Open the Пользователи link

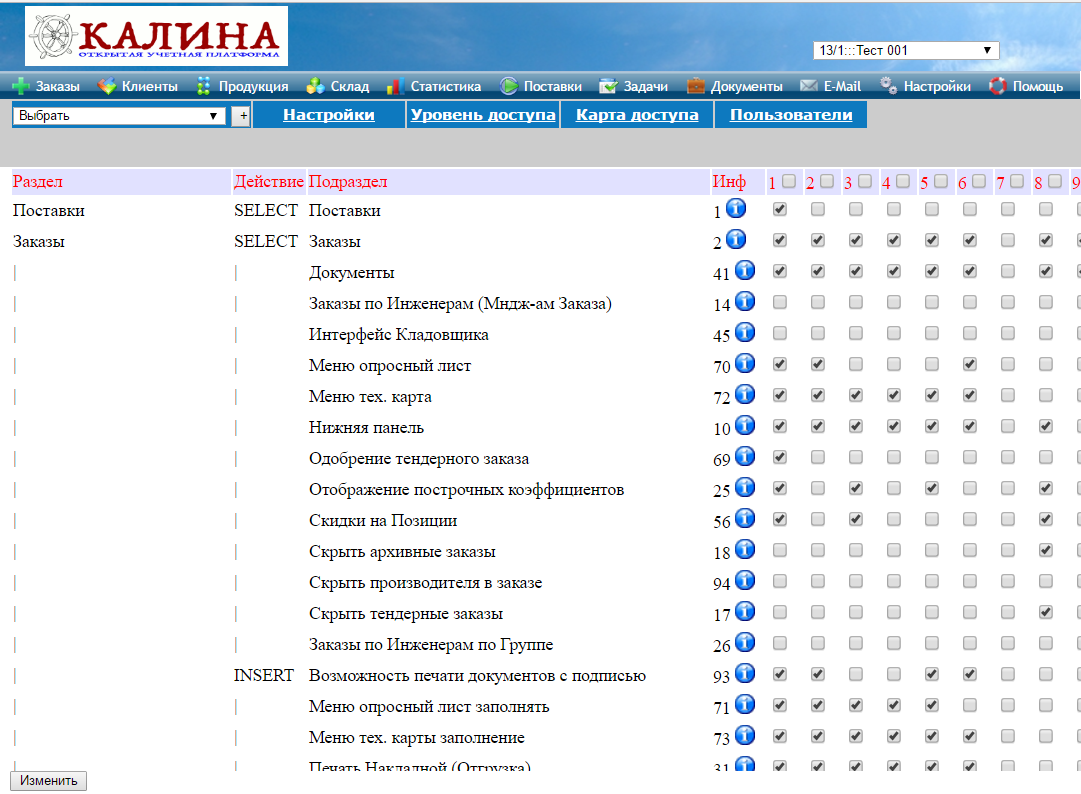[791, 114]
